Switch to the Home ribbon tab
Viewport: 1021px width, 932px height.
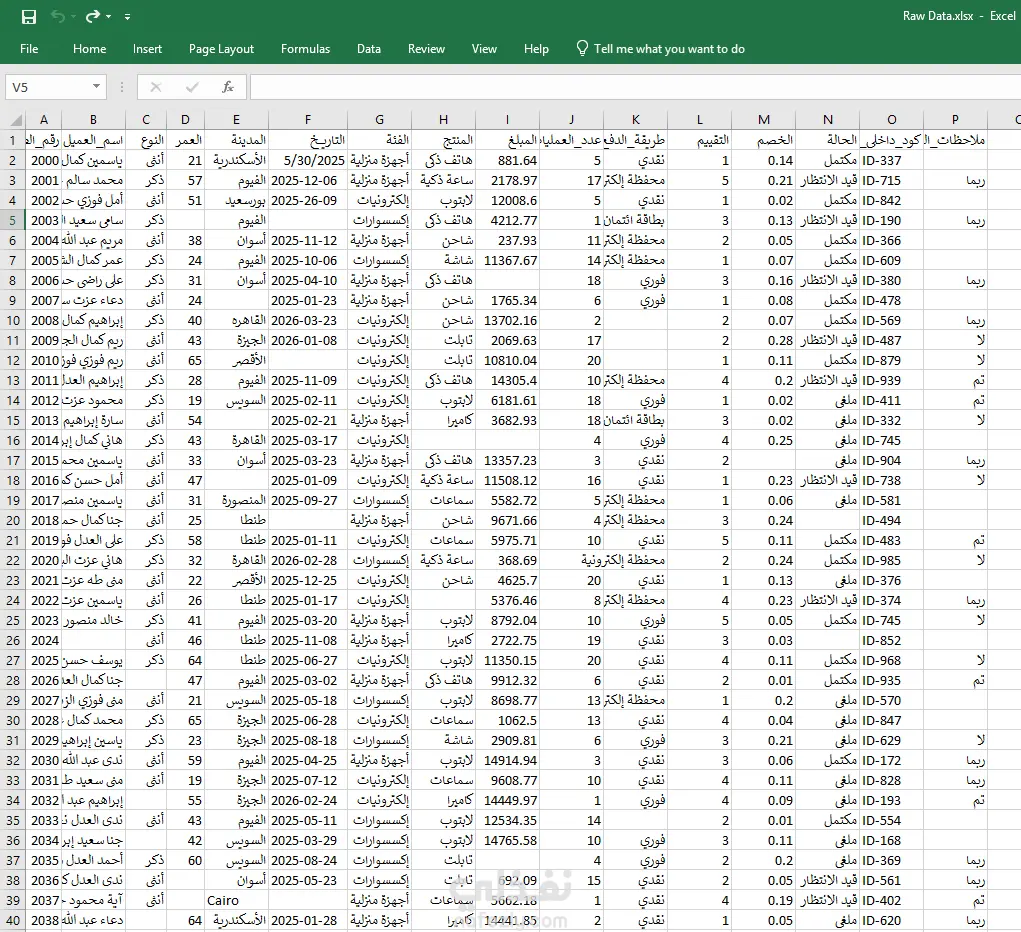89,49
